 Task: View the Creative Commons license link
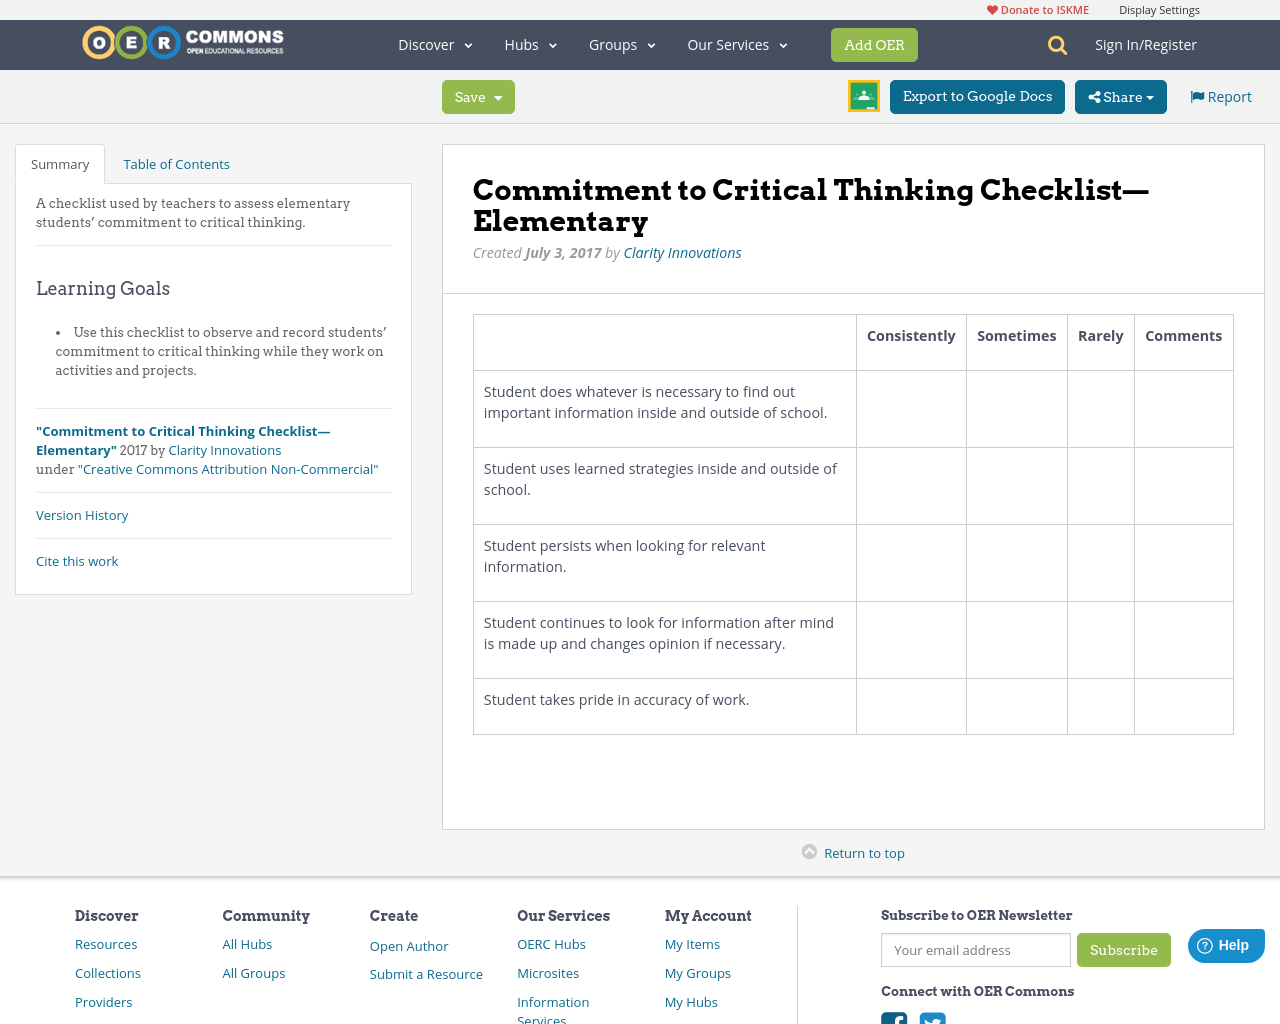pos(229,468)
